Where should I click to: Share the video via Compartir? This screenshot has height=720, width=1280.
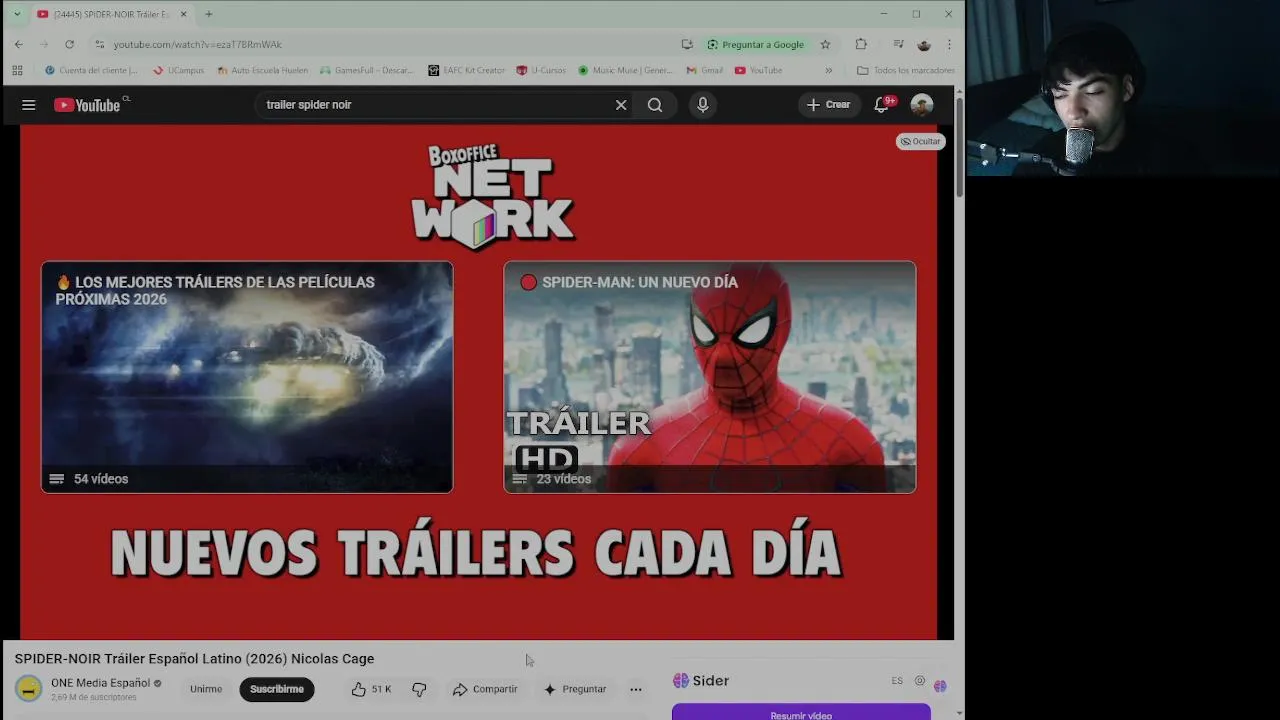pos(485,689)
